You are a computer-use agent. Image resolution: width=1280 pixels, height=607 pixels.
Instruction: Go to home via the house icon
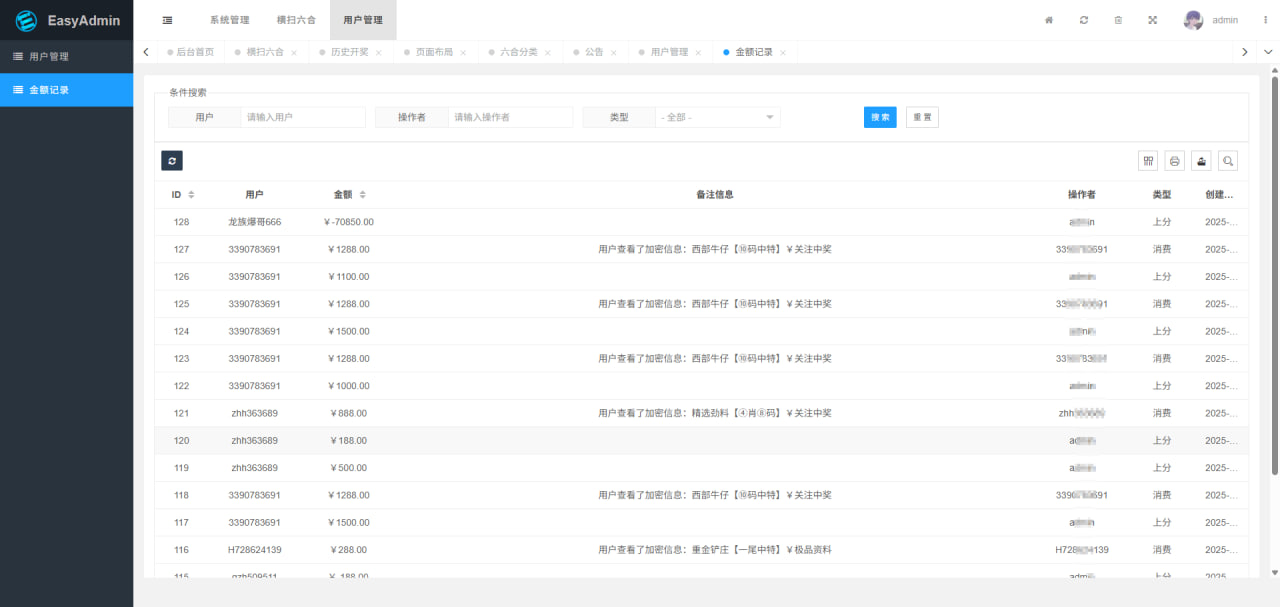point(1049,20)
